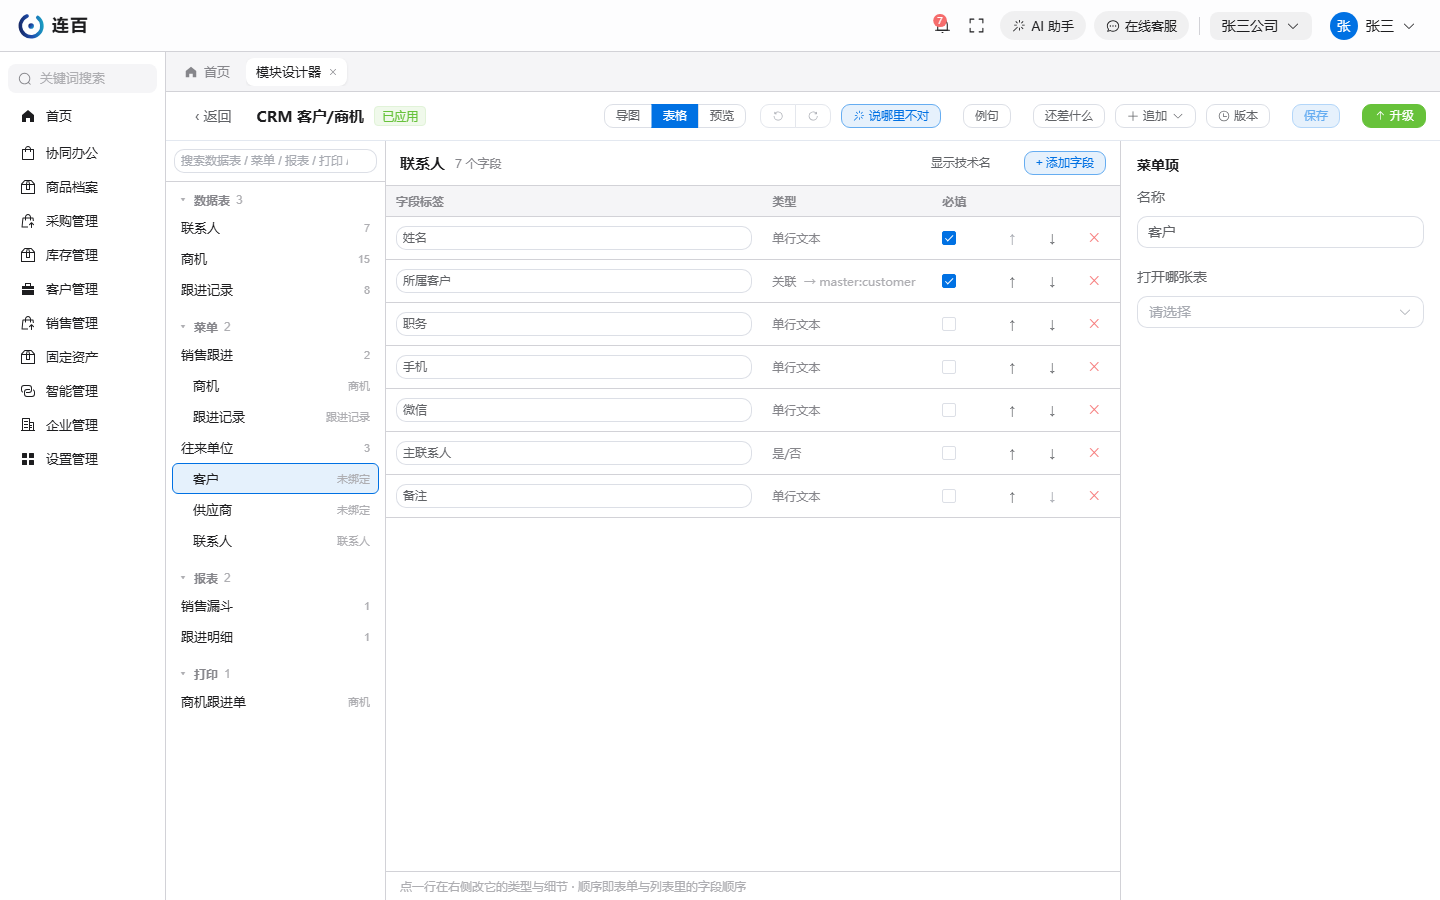This screenshot has width=1440, height=900.
Task: Collapse the 数据表 tree group
Action: click(183, 200)
